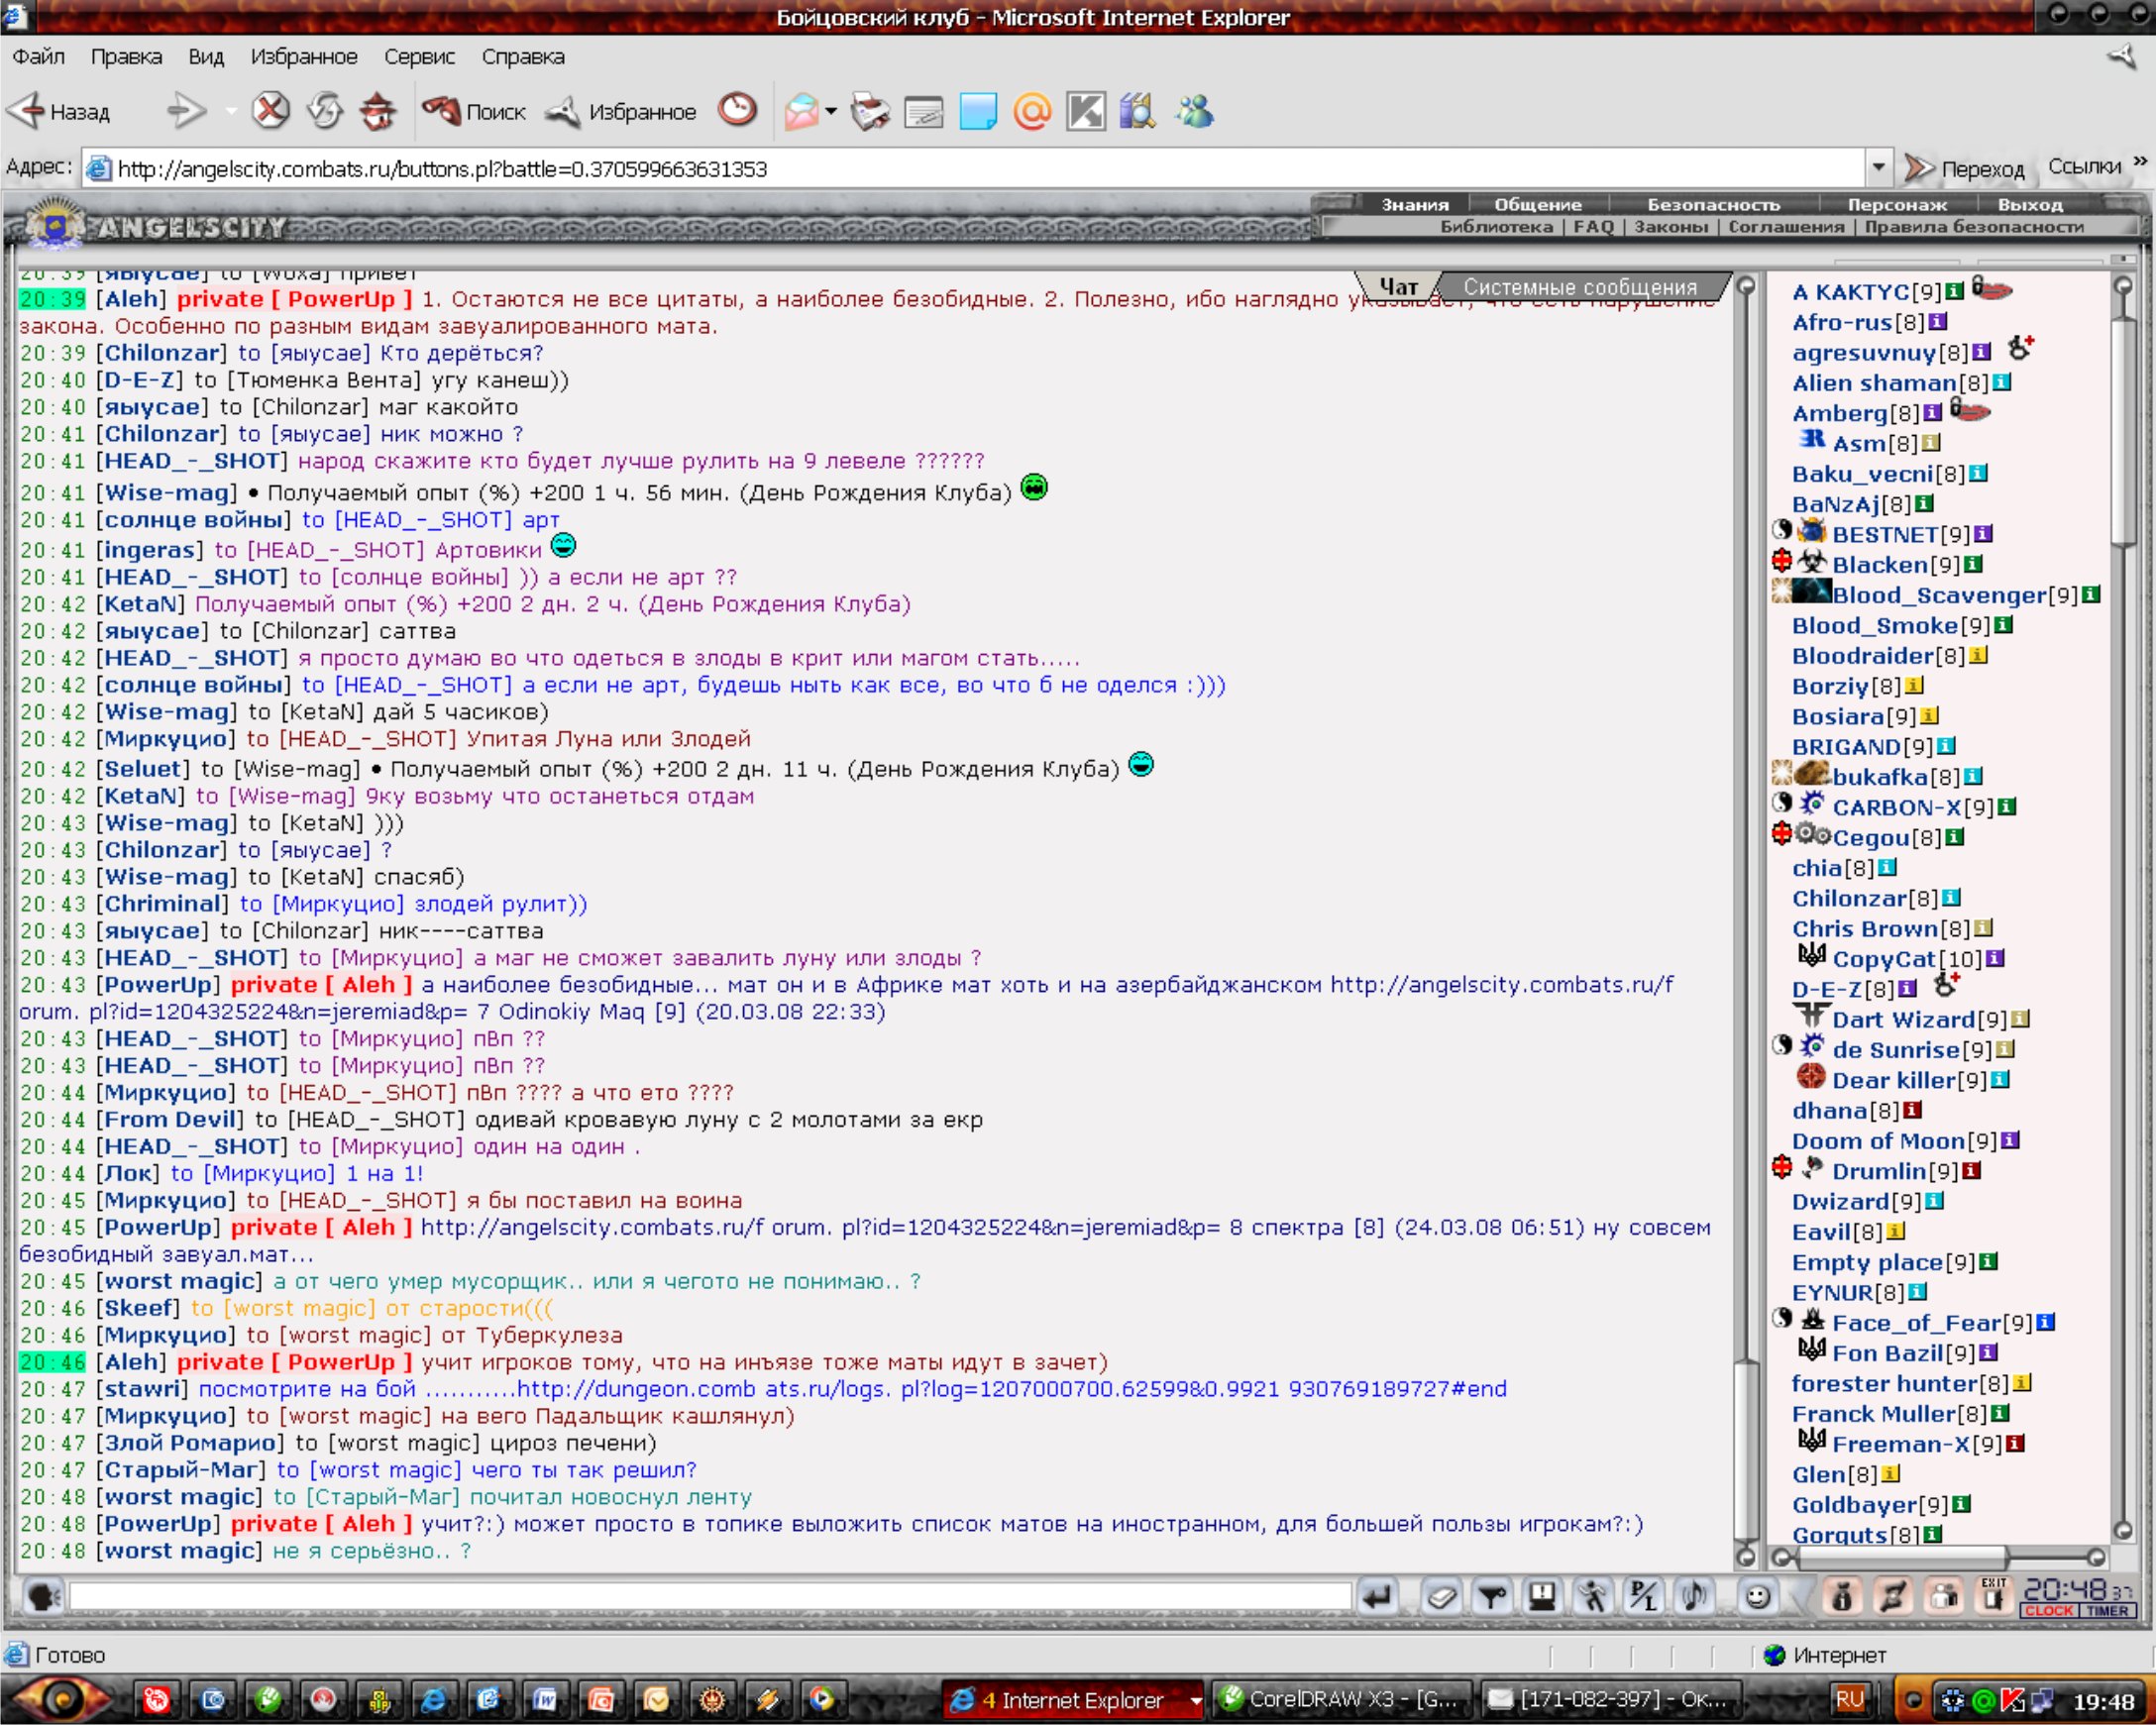Open the Правка menu
Viewport: 2156px width, 1725px height.
tap(126, 56)
